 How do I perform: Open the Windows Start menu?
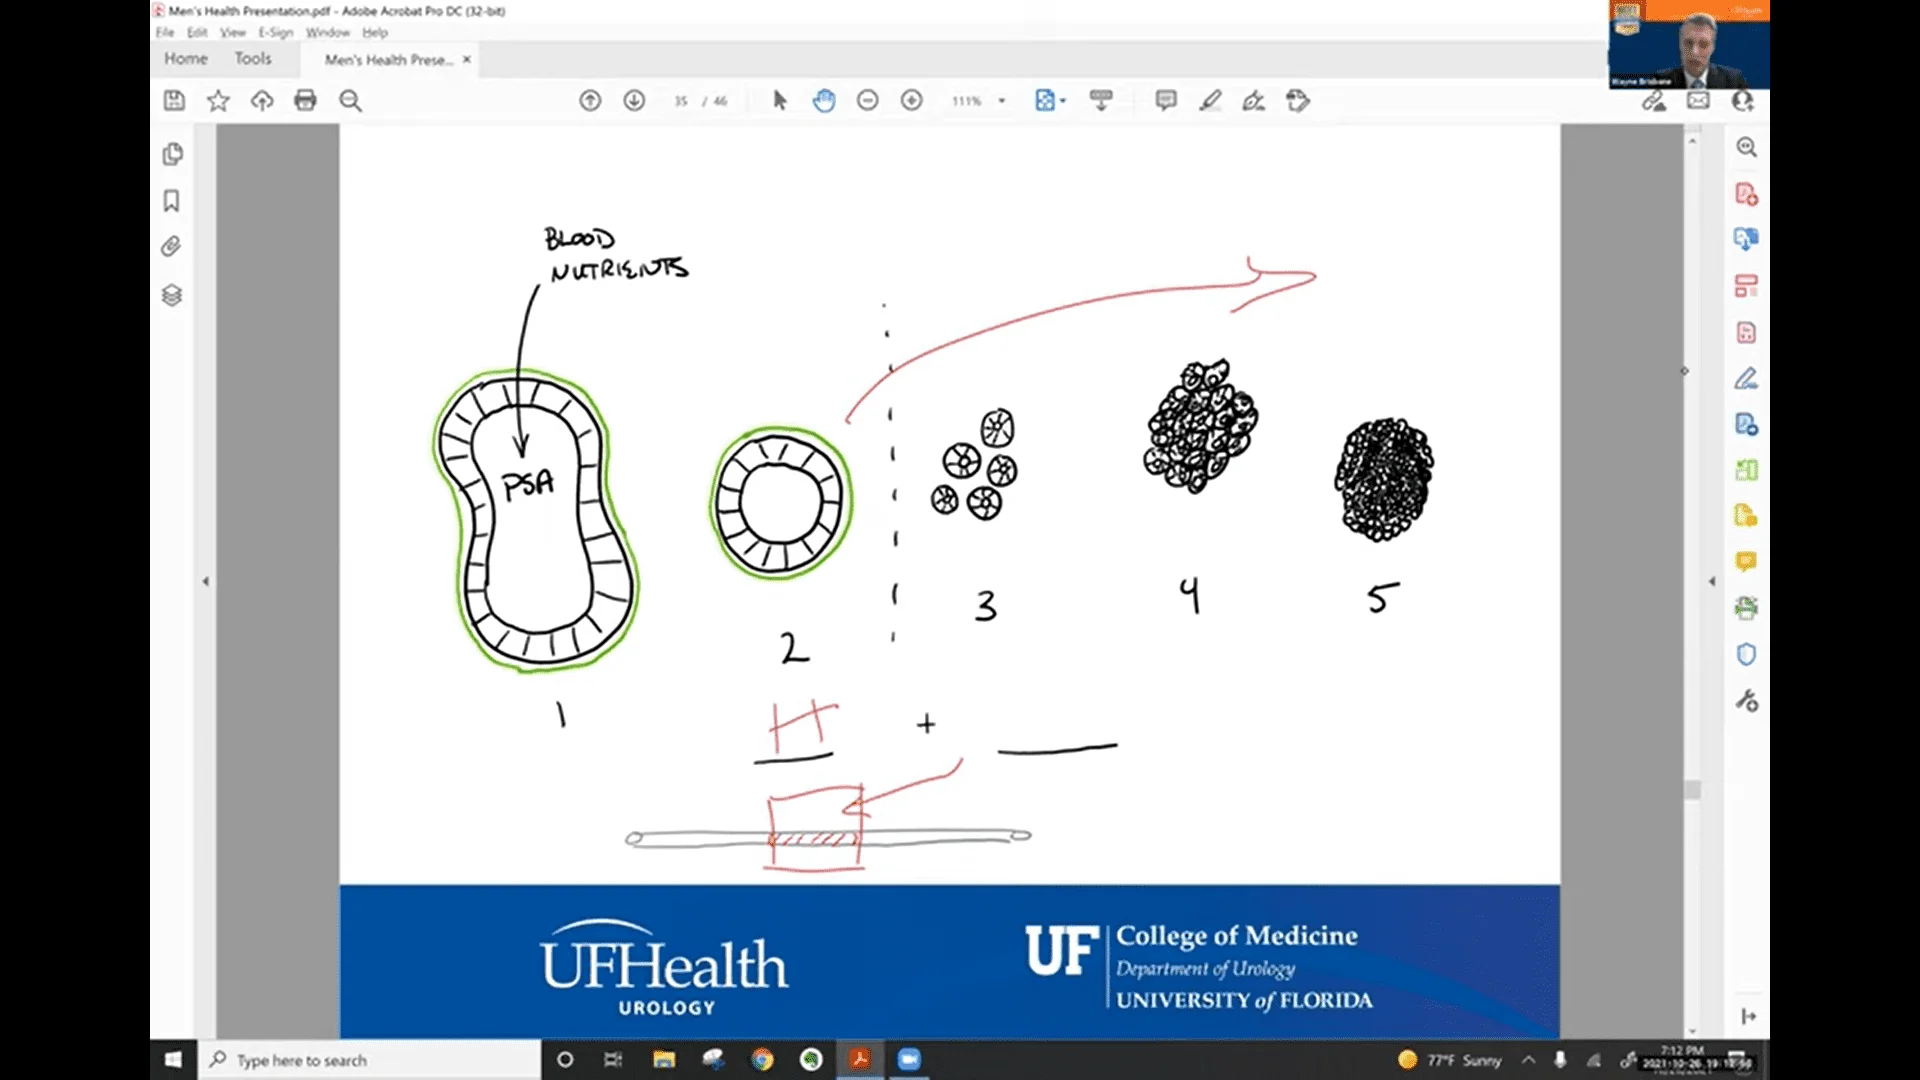coord(173,1059)
